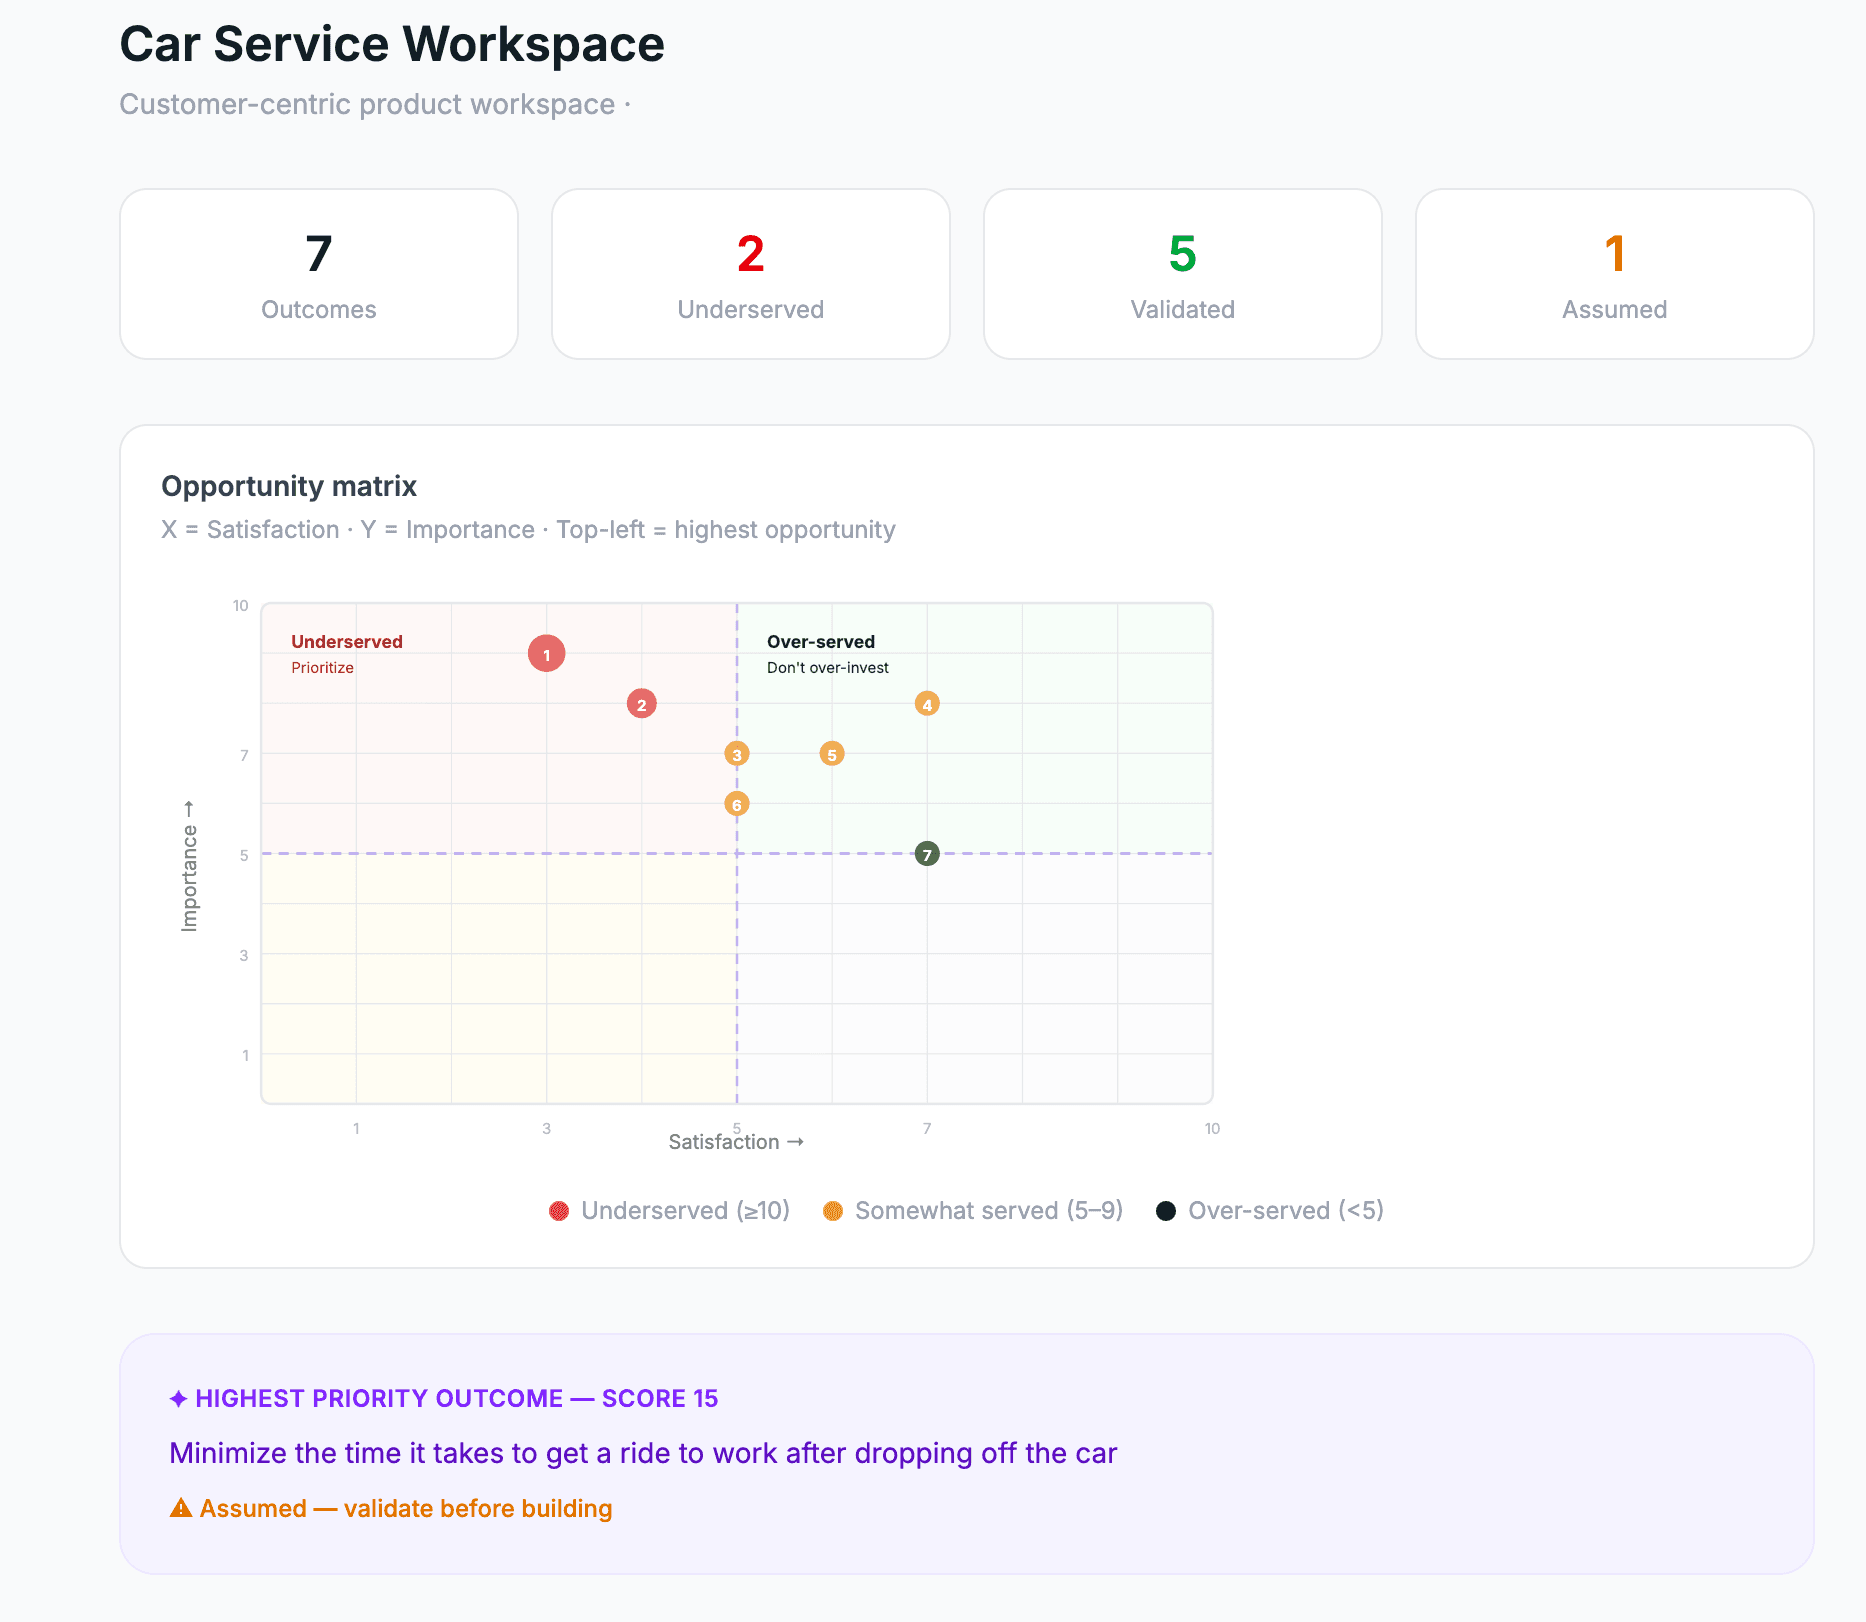Click outcome point 1 on matrix
The height and width of the screenshot is (1622, 1866).
pyautogui.click(x=546, y=654)
